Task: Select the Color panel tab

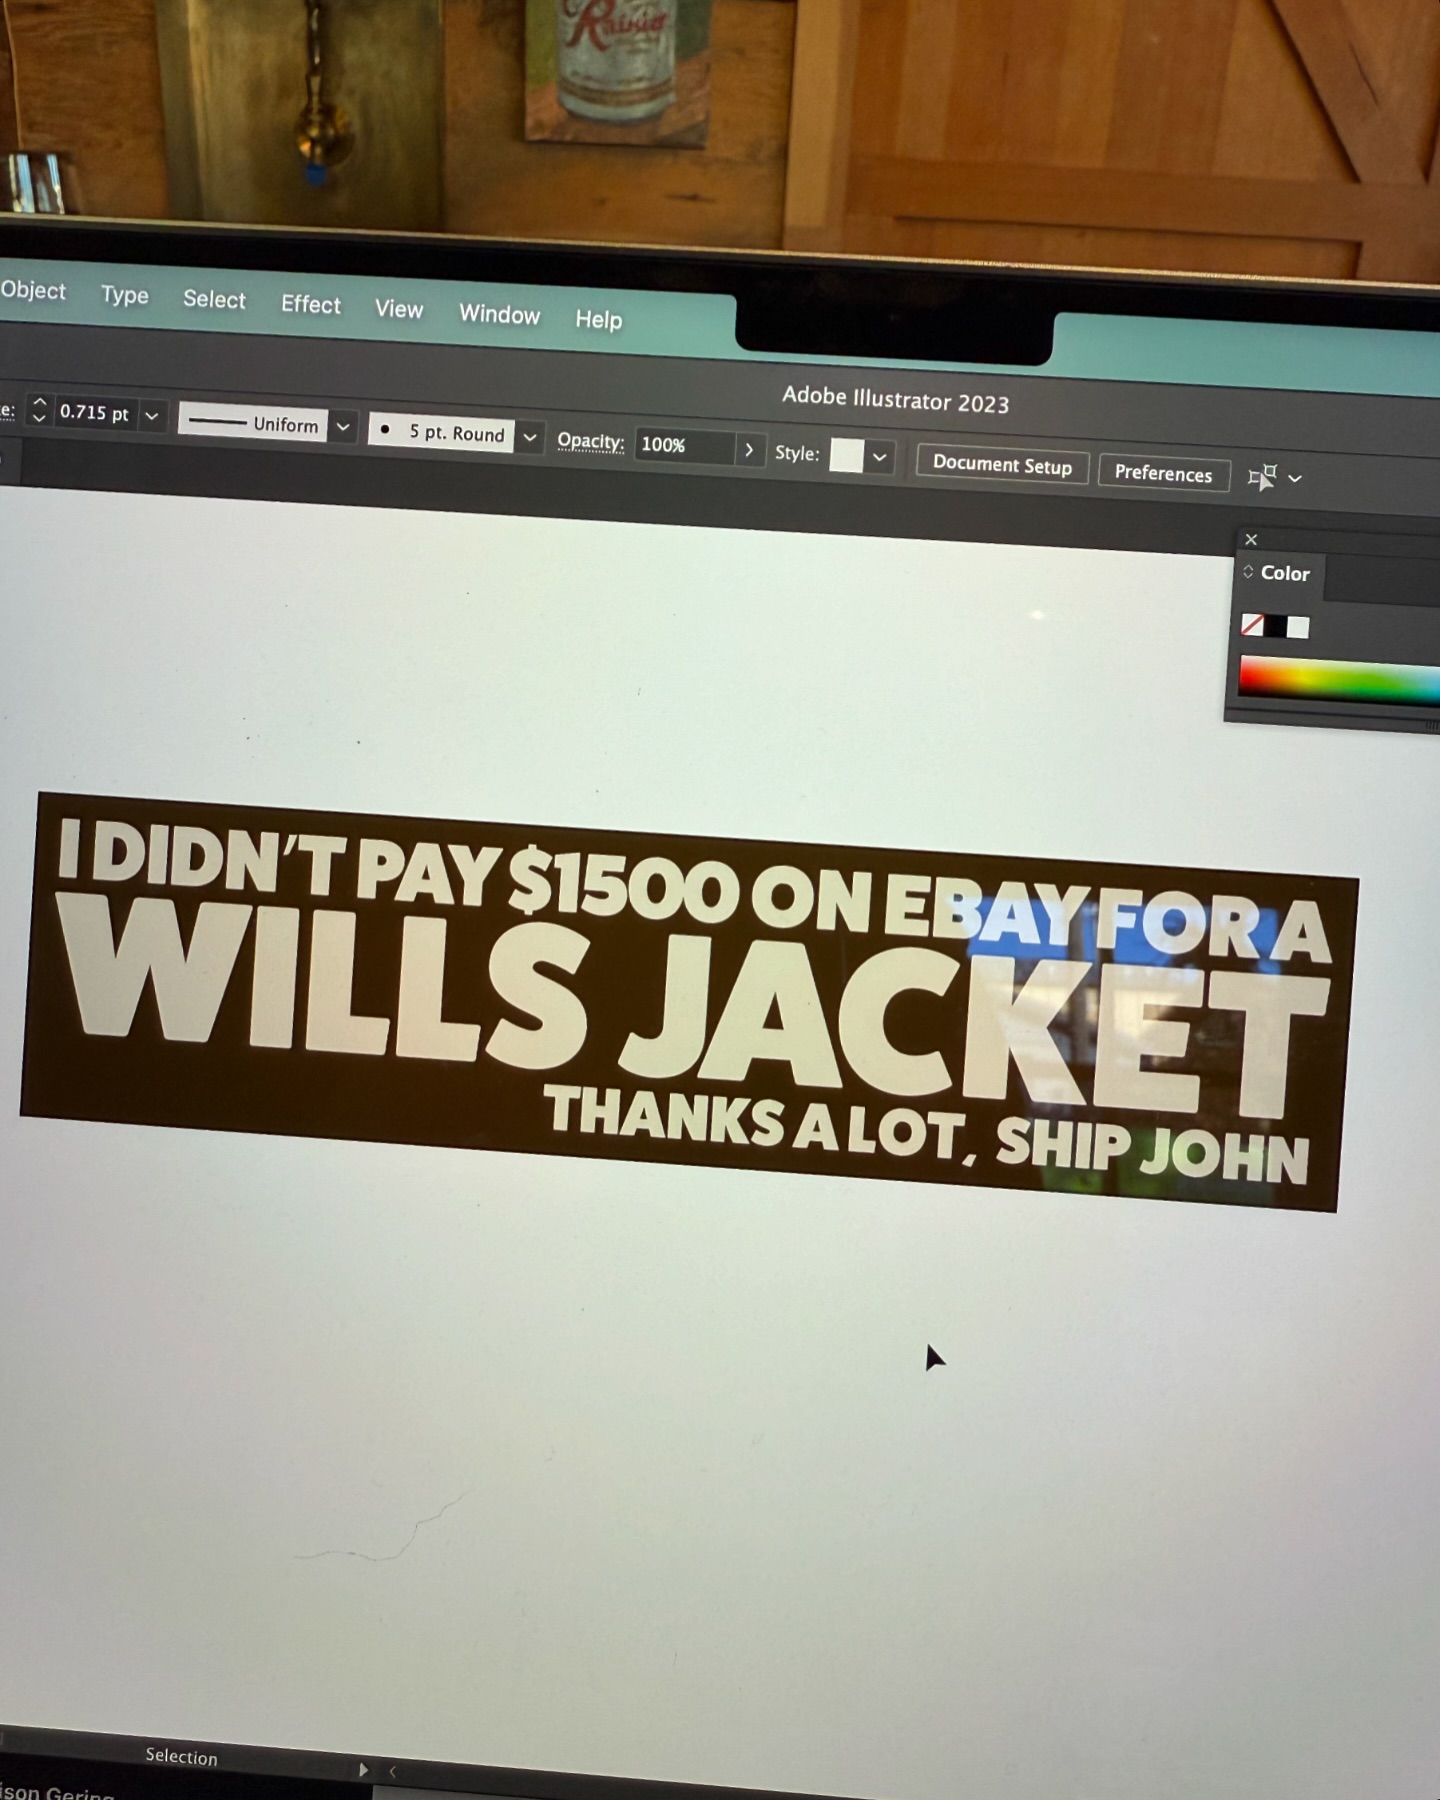Action: (x=1285, y=573)
